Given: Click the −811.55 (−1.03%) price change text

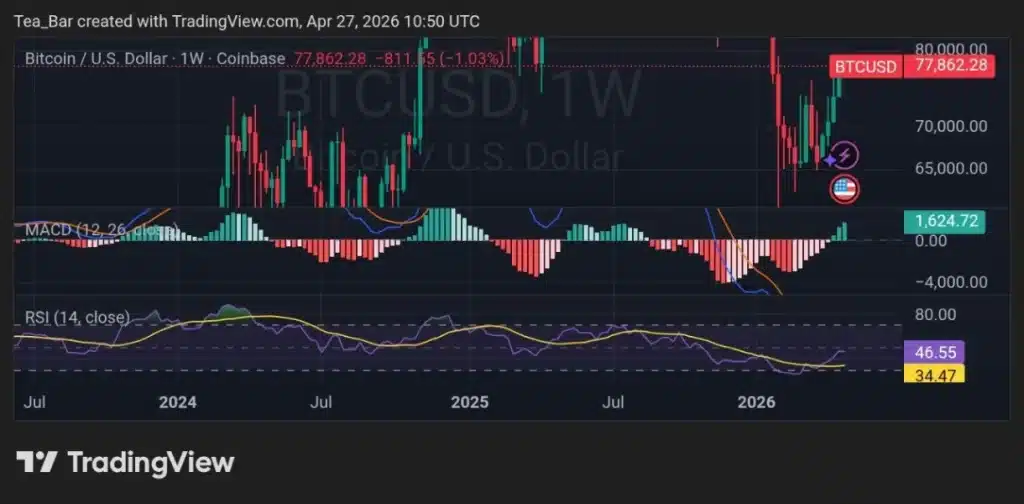Looking at the screenshot, I should point(440,59).
